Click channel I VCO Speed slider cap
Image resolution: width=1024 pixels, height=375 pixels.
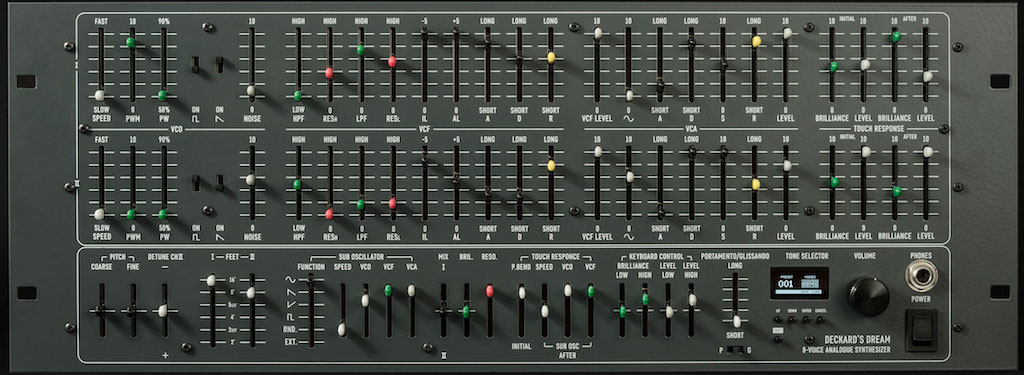(100, 95)
